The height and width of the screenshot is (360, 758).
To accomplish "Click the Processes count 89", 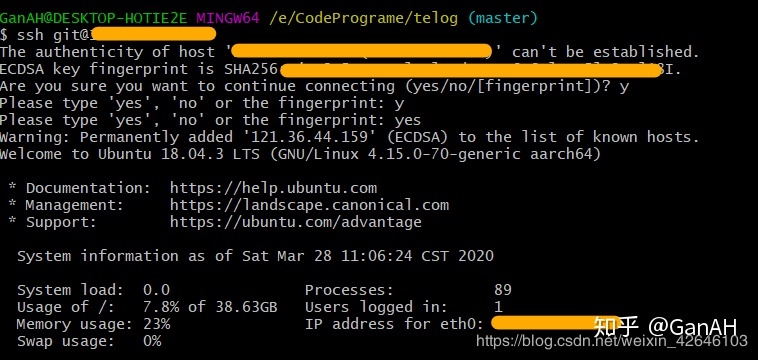I will pos(503,290).
